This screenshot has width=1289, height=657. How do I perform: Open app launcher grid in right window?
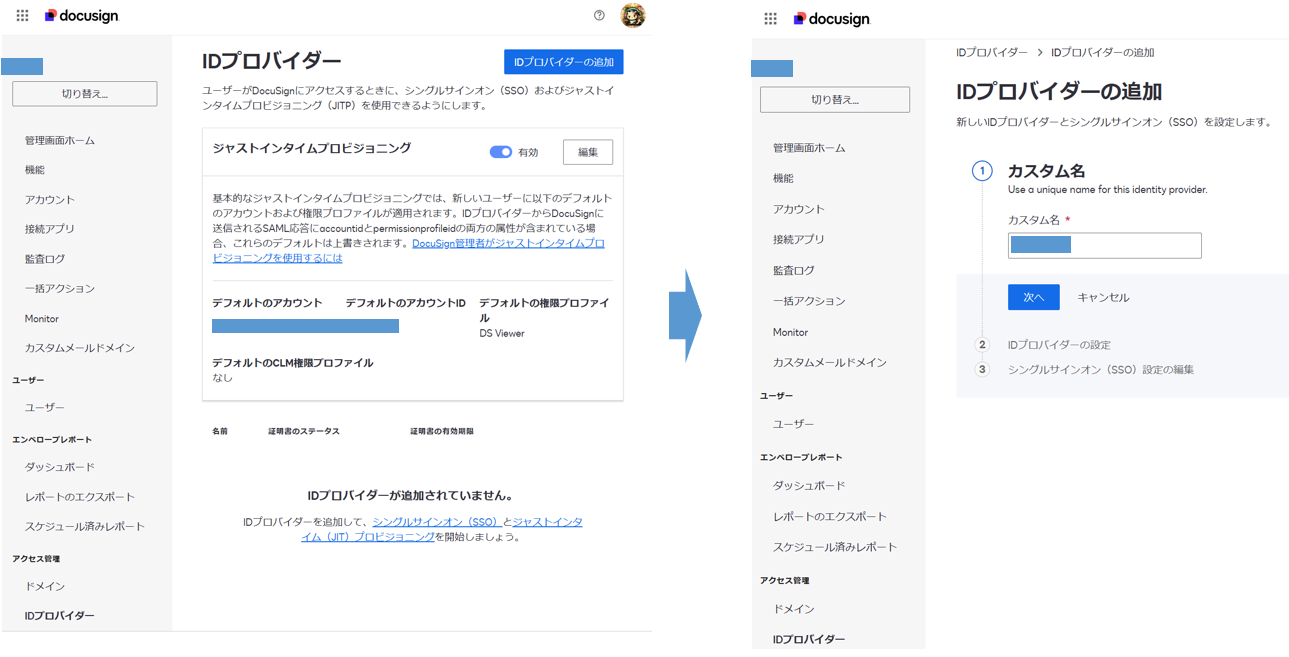pos(770,18)
